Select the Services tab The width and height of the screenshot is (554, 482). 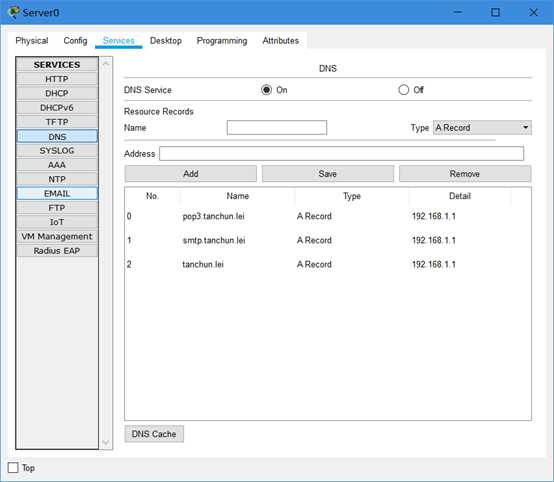click(118, 41)
